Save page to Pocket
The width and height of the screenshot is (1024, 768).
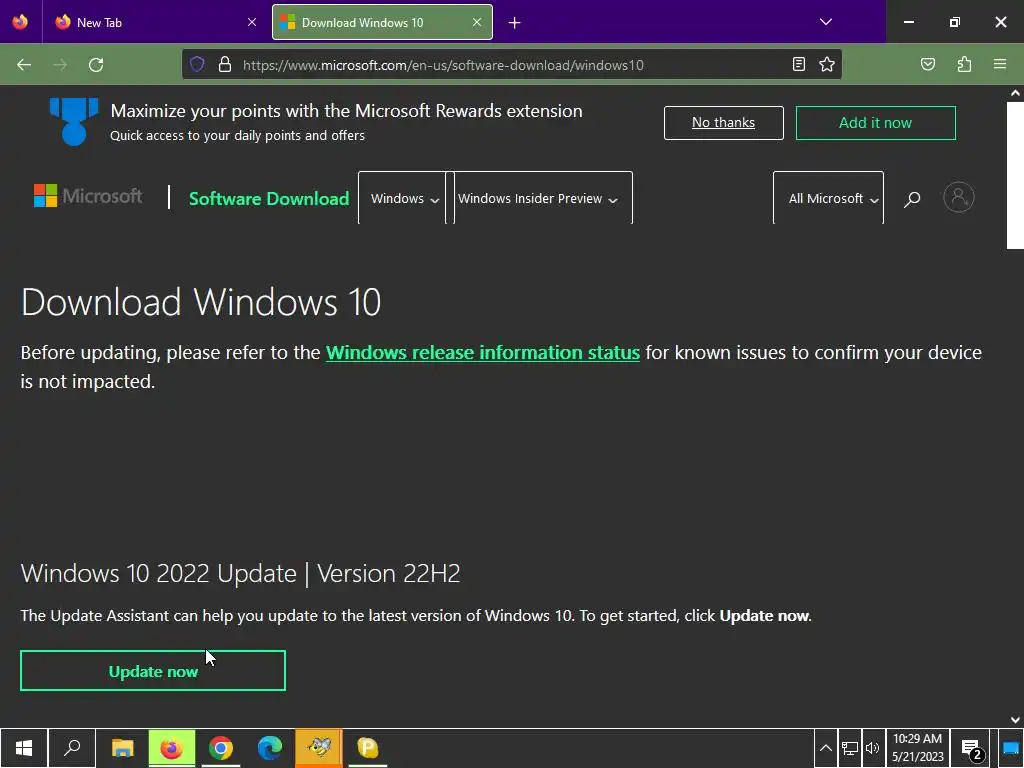tap(927, 64)
